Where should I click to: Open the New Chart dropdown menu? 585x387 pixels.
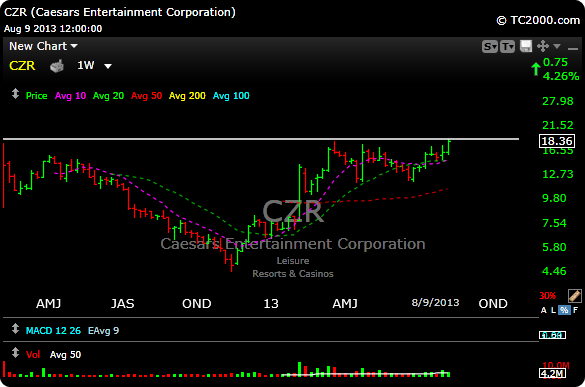tap(43, 46)
